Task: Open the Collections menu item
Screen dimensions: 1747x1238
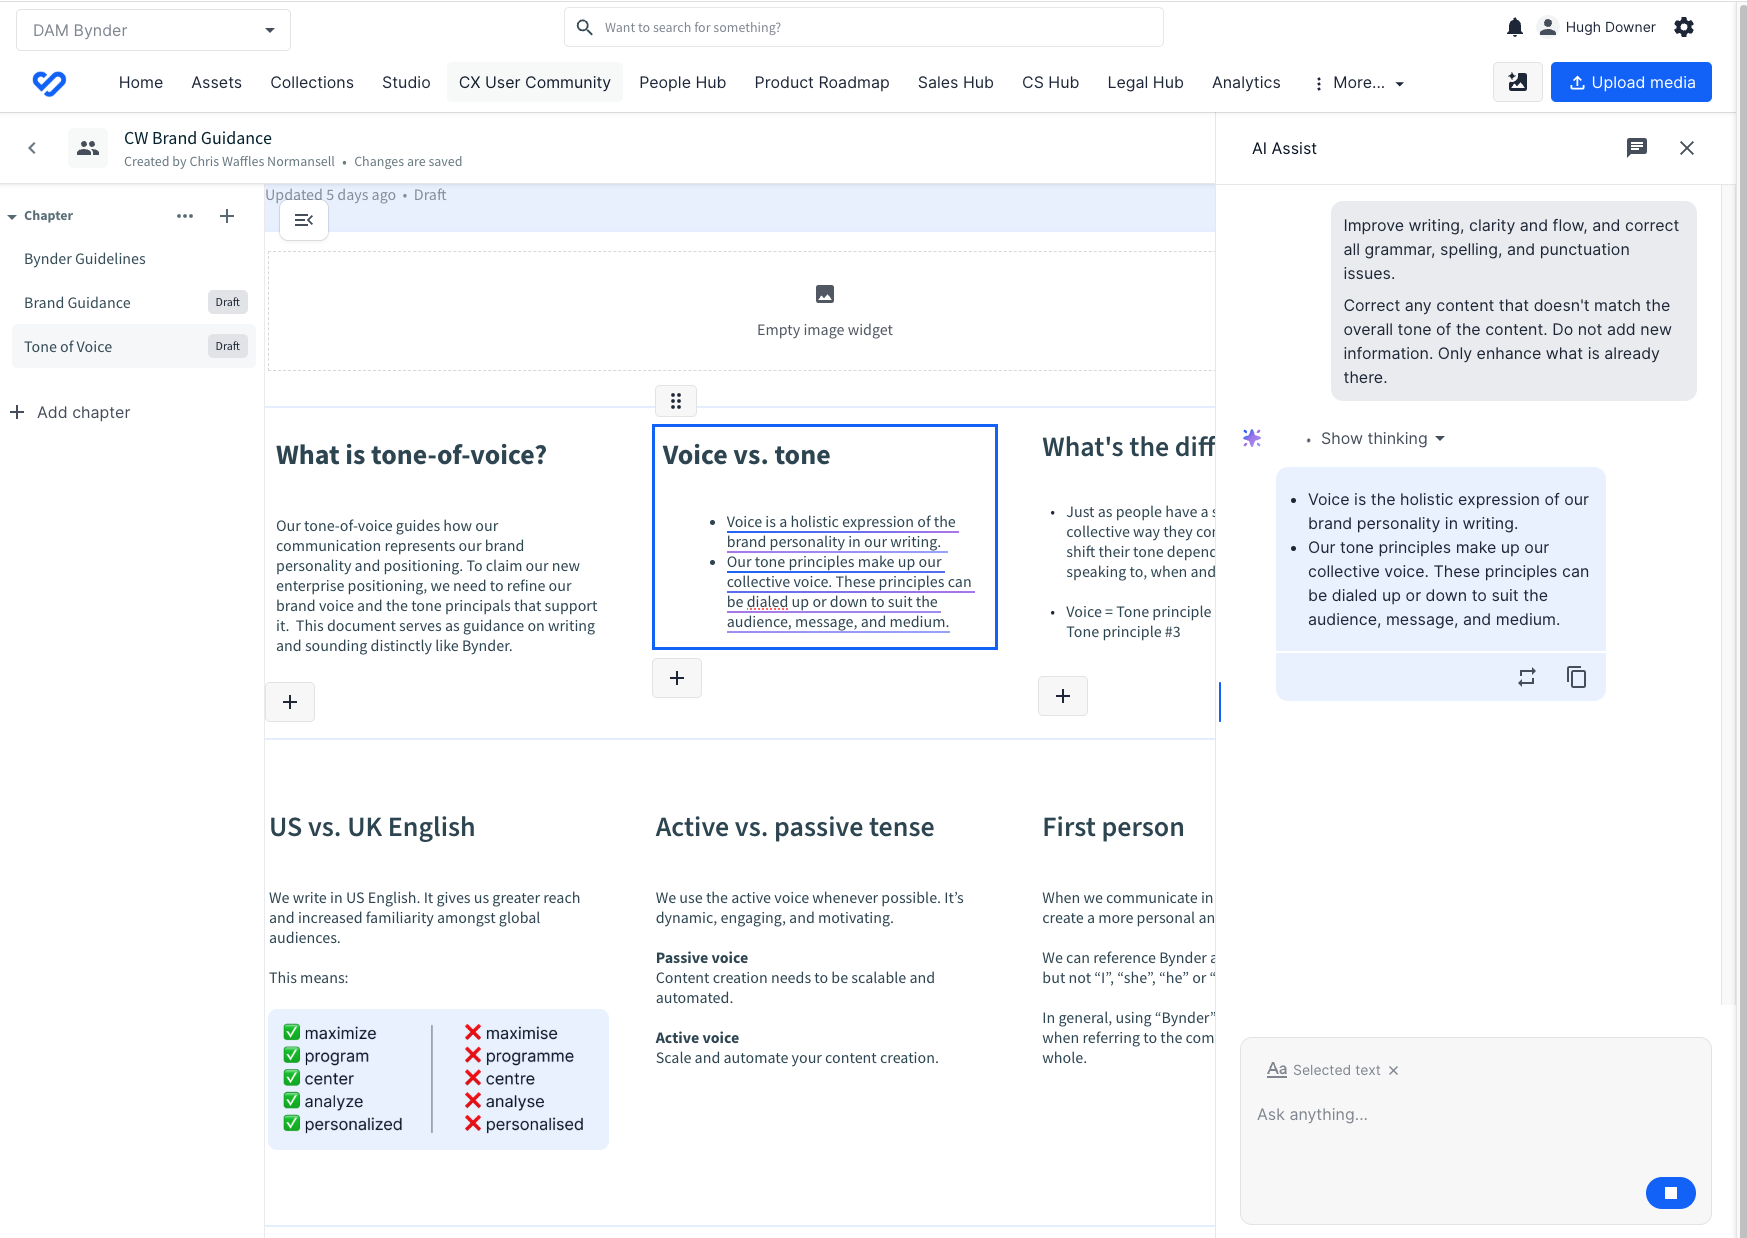Action: (312, 82)
